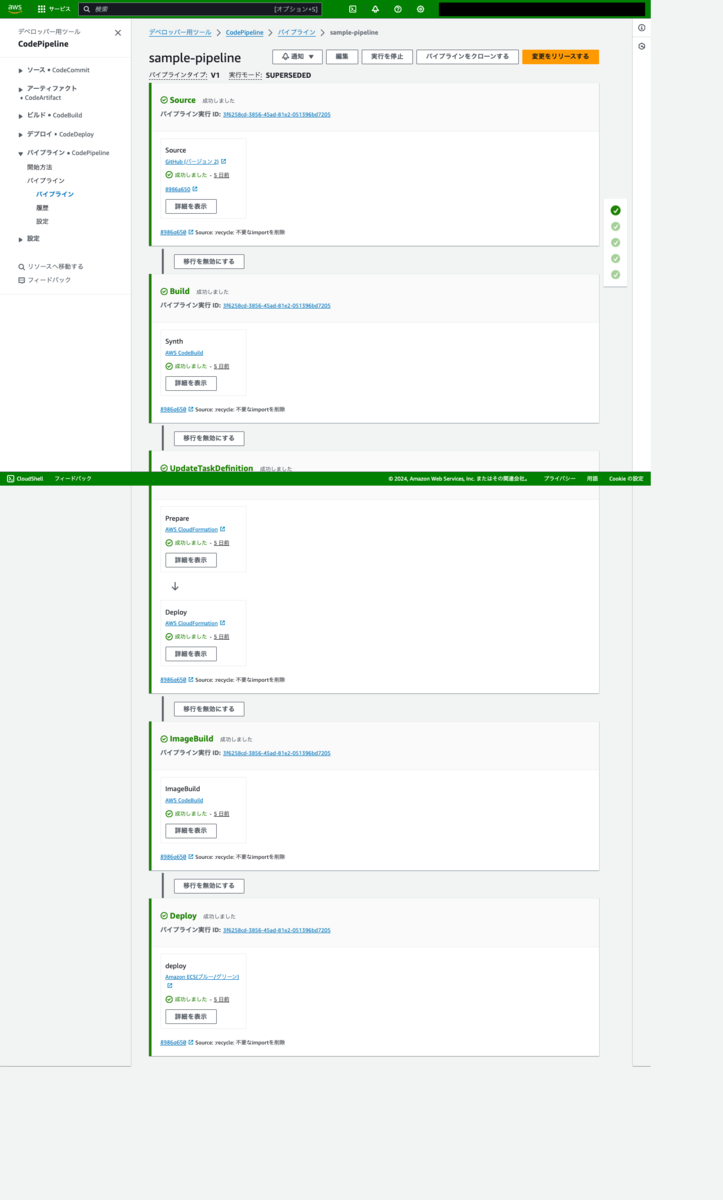Open CloudShell from the top bar icon
Image resolution: width=723 pixels, height=1200 pixels.
click(353, 9)
